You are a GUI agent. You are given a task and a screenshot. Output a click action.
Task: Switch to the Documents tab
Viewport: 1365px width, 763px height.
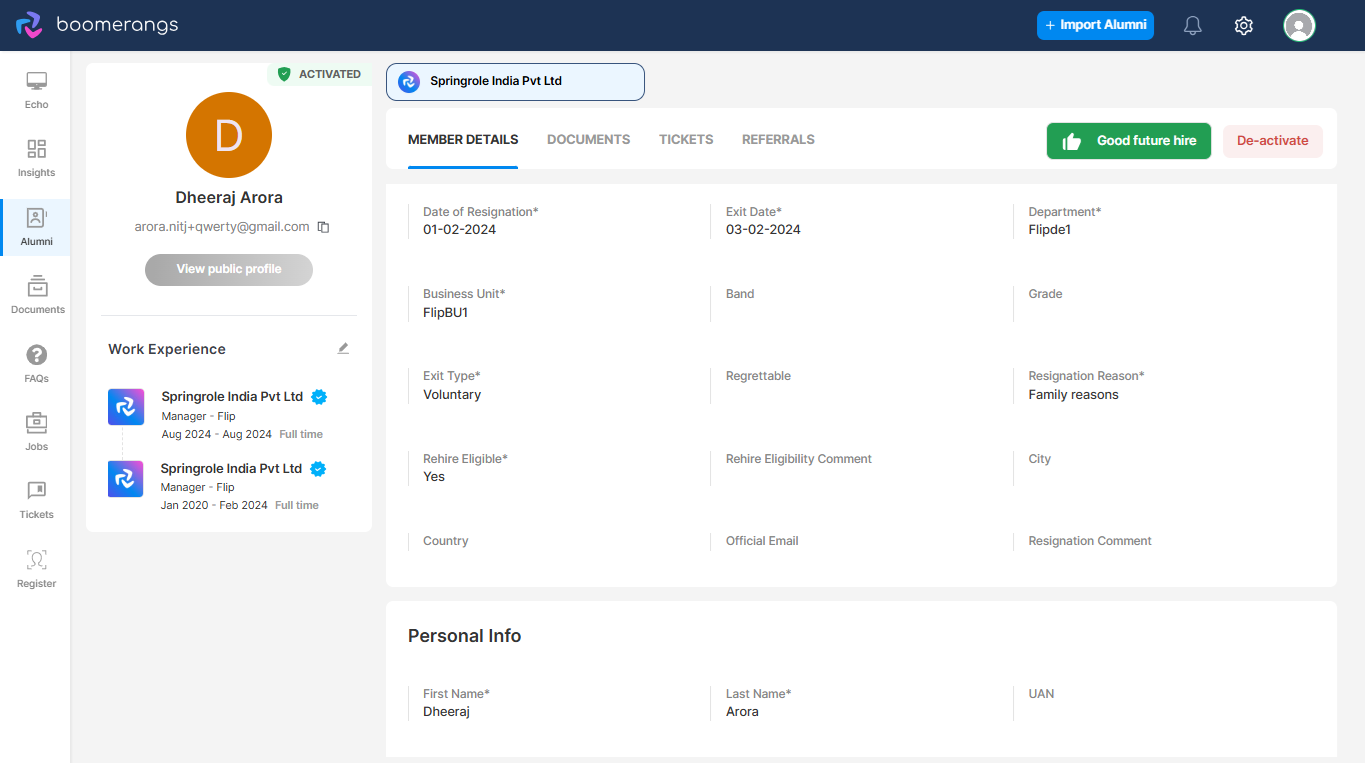588,140
